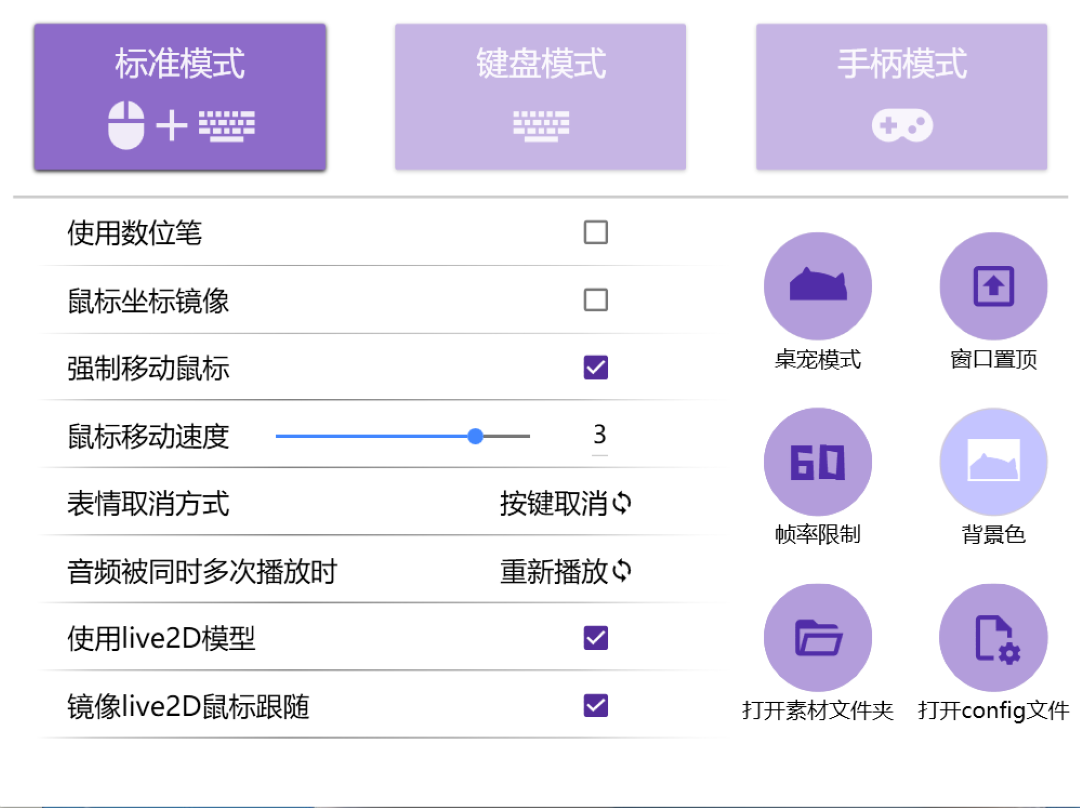This screenshot has width=1080, height=808.
Task: Open the 帧率限制 frame rate setting
Action: point(818,461)
